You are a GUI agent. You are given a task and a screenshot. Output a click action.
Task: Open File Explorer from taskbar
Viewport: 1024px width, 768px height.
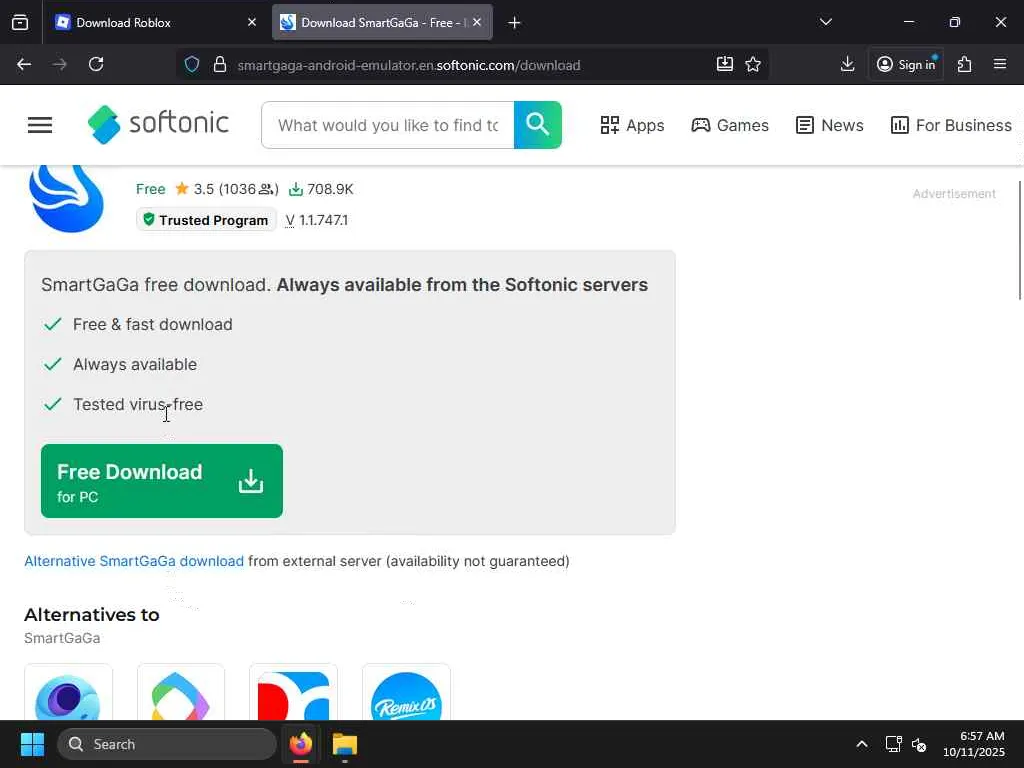pyautogui.click(x=345, y=744)
